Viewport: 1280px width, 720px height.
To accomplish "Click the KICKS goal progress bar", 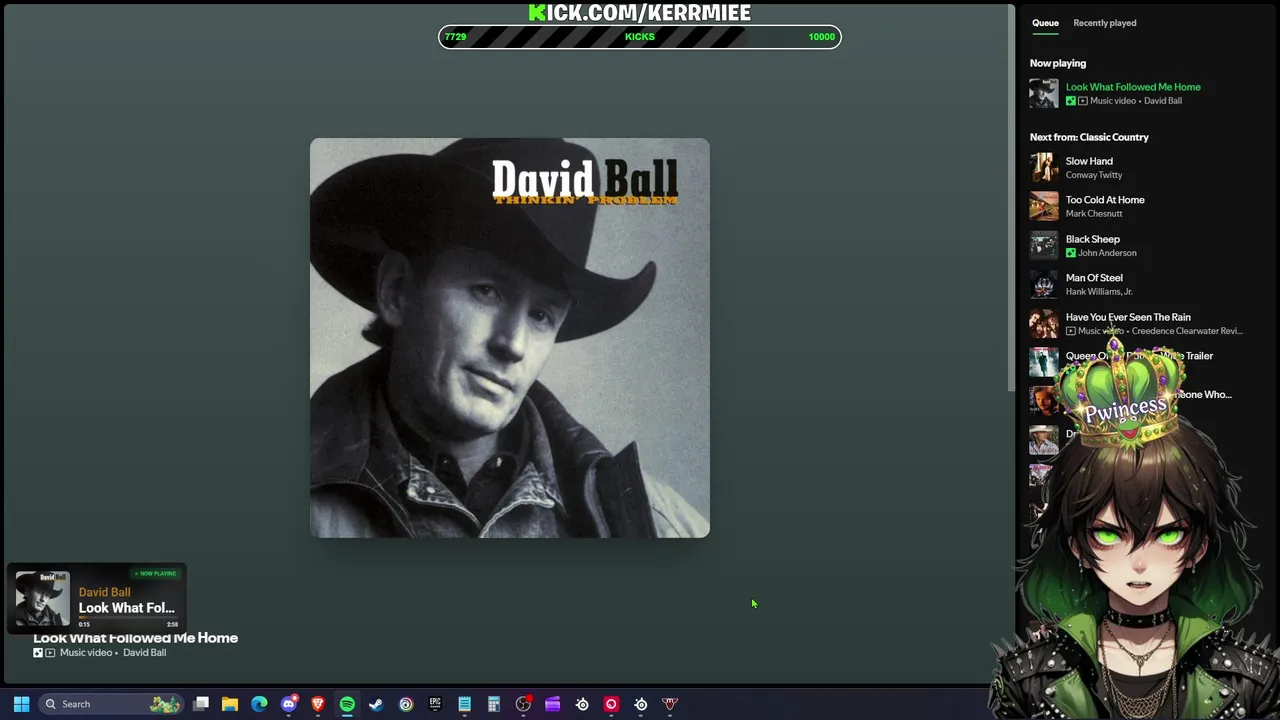I will pyautogui.click(x=640, y=37).
